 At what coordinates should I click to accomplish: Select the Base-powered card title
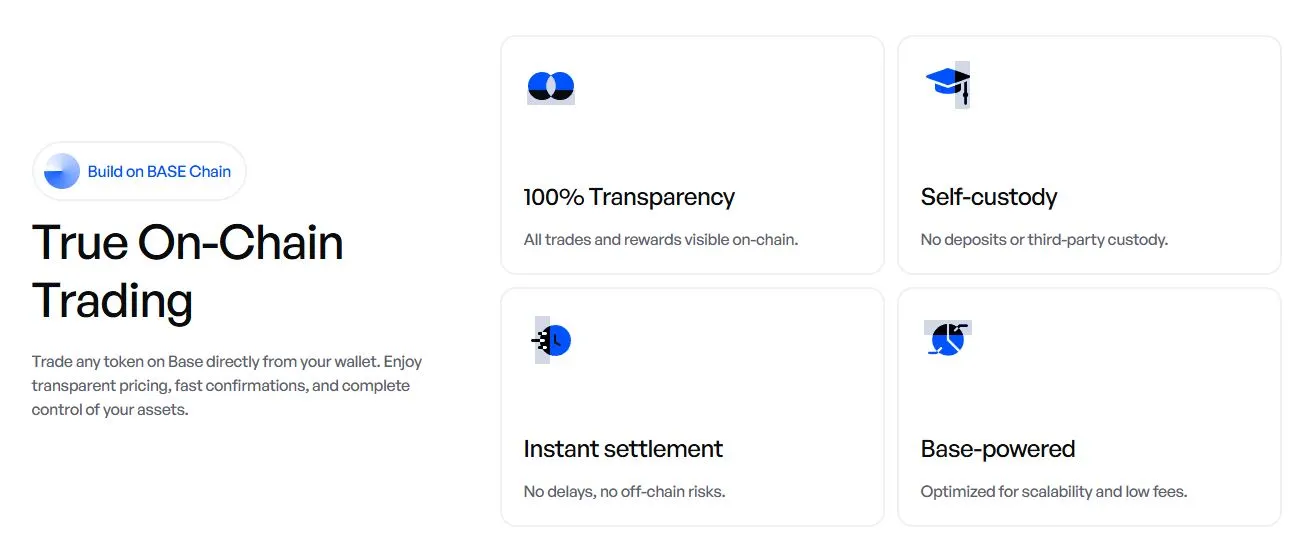tap(997, 449)
